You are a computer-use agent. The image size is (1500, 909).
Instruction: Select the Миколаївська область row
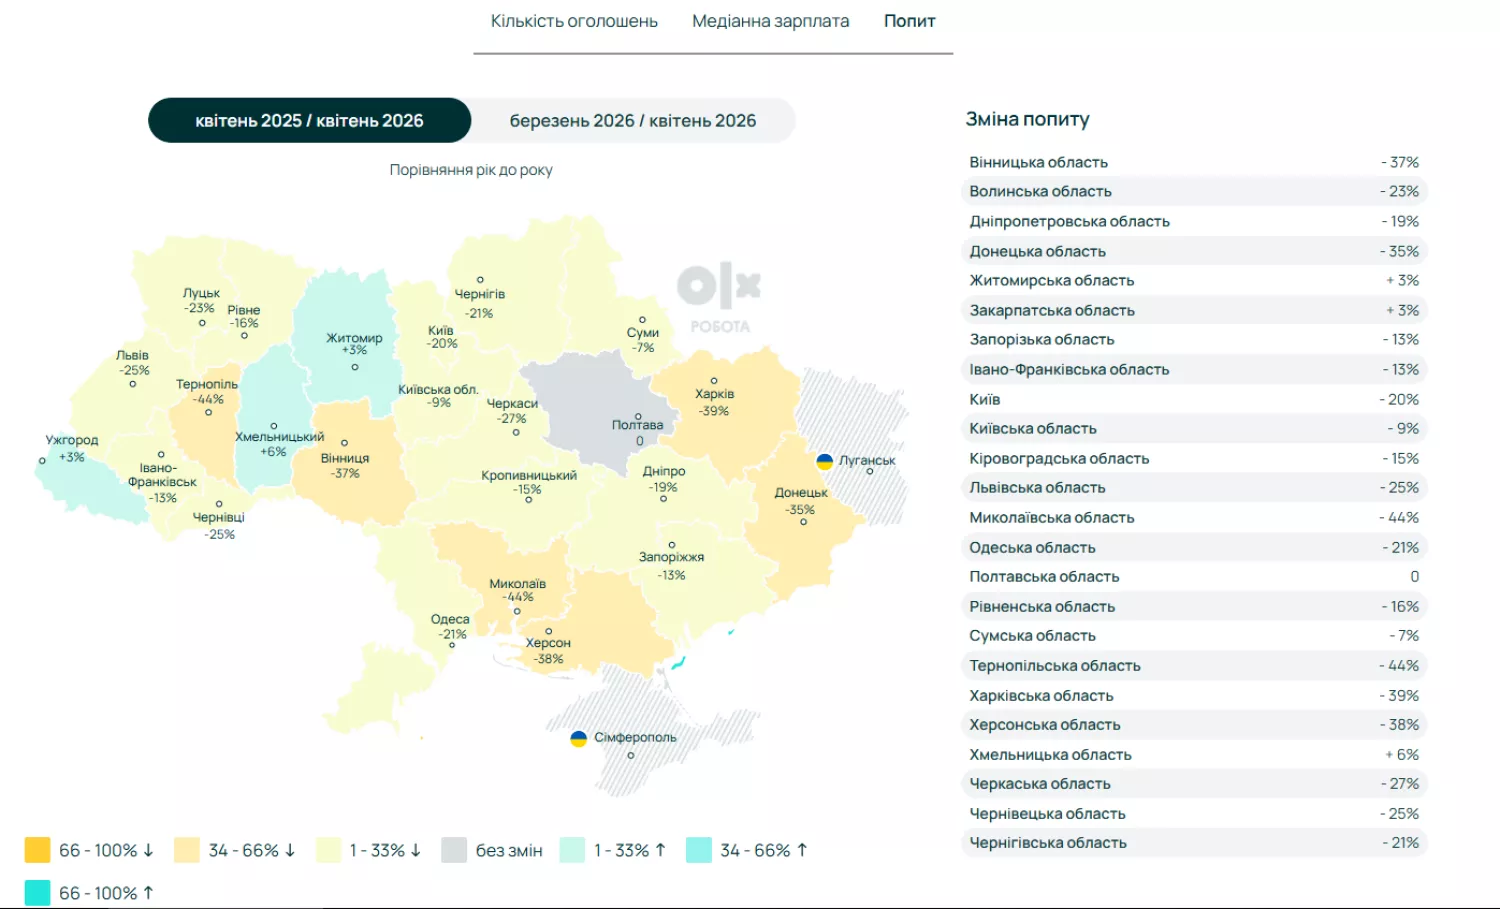(x=1194, y=517)
